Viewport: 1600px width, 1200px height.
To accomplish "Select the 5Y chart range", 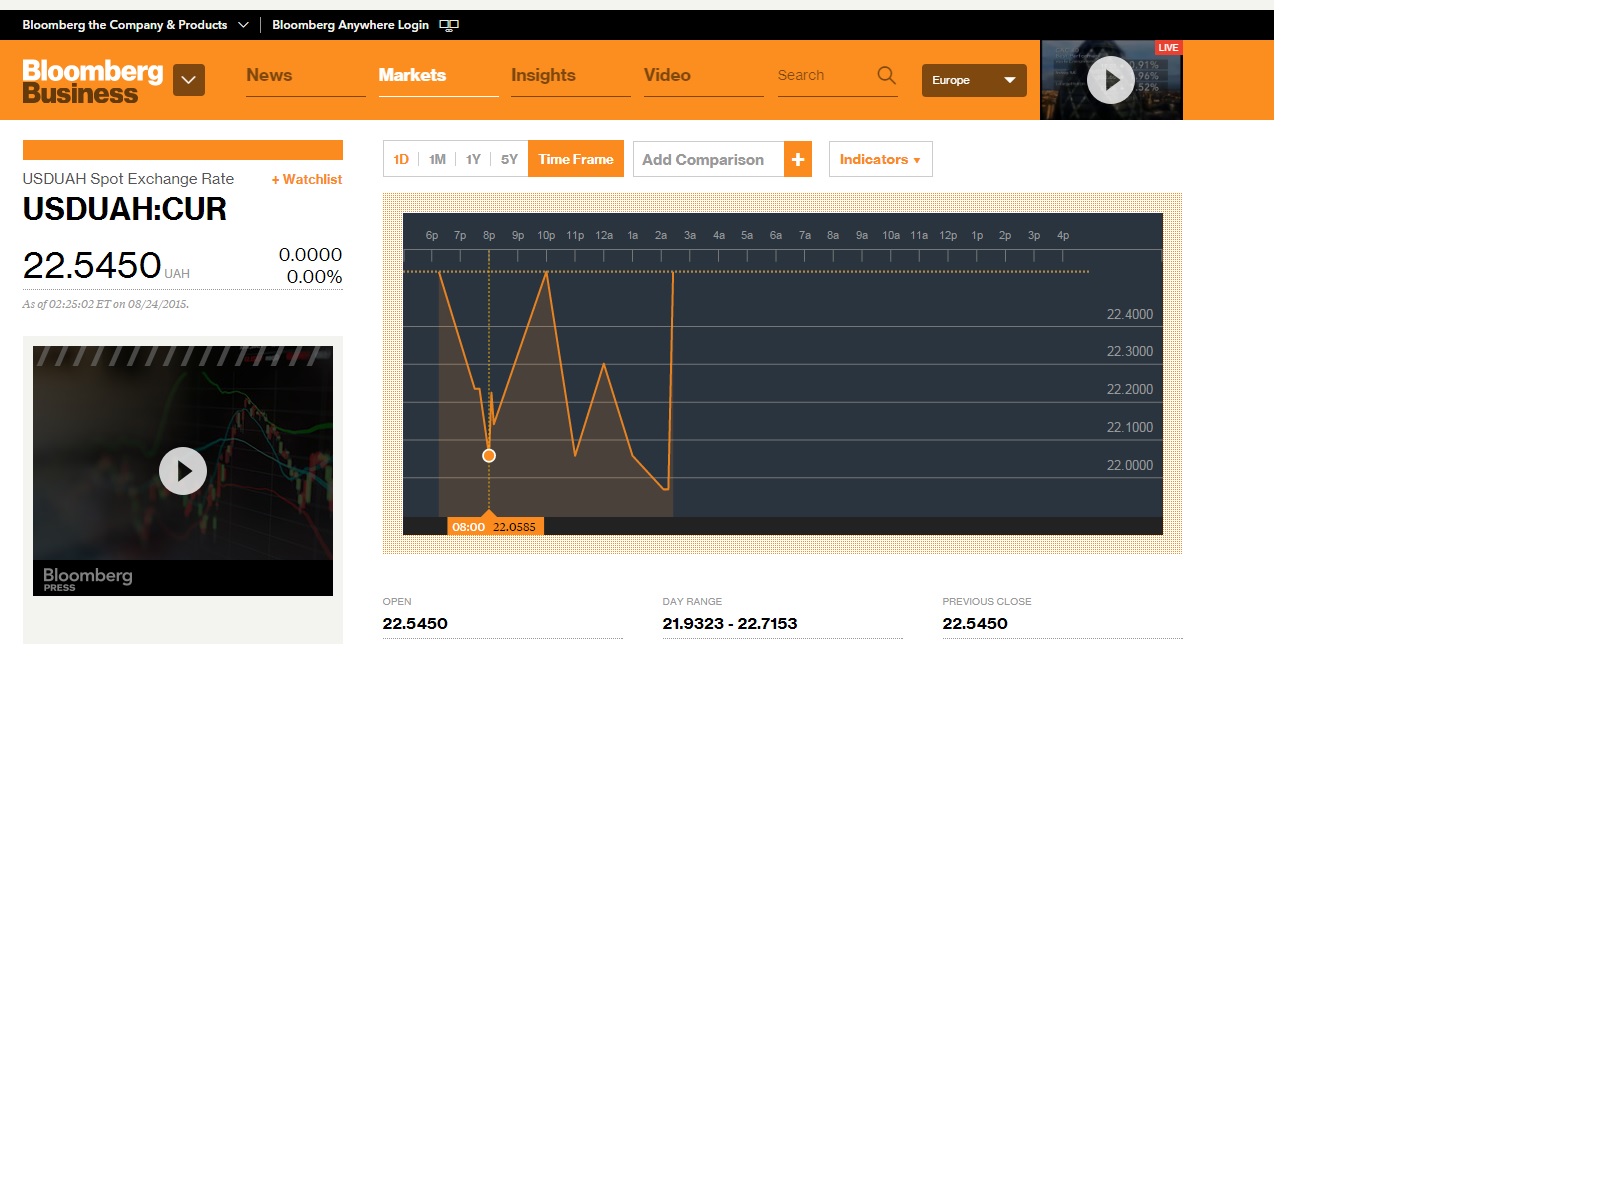I will point(509,159).
